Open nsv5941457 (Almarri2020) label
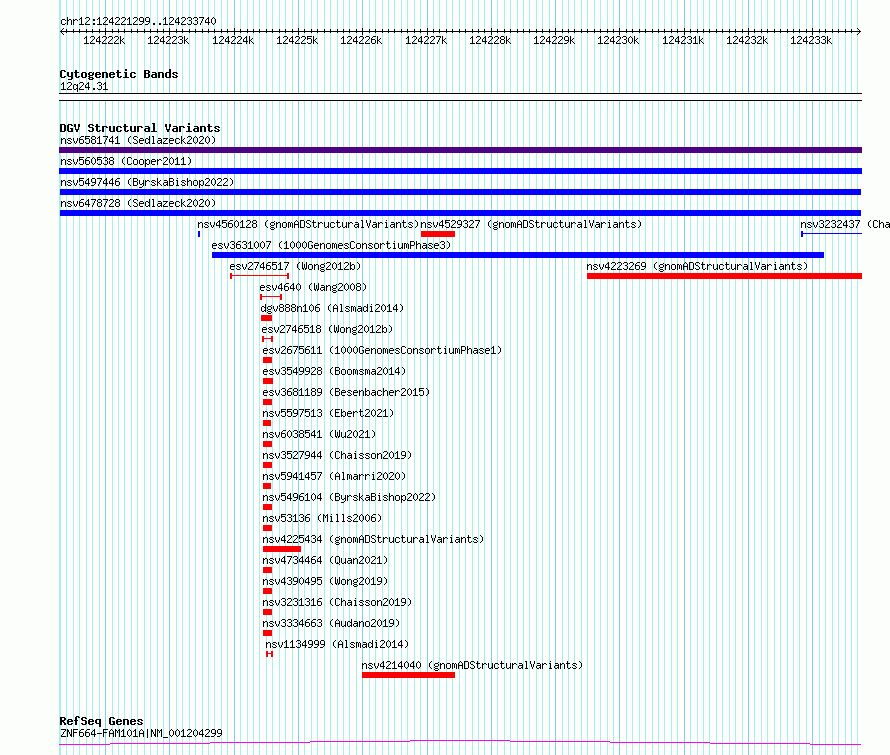This screenshot has width=890, height=755. tap(334, 476)
